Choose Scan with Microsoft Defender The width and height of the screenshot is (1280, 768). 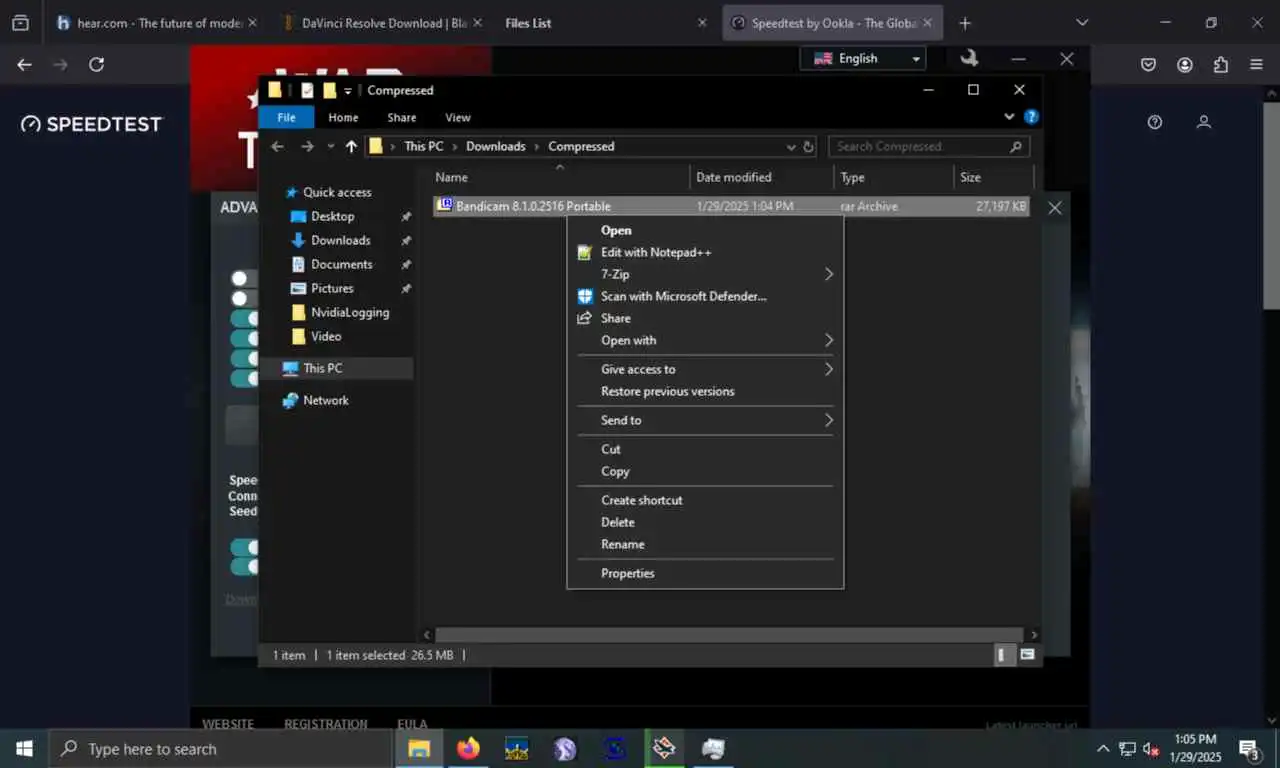click(705, 296)
